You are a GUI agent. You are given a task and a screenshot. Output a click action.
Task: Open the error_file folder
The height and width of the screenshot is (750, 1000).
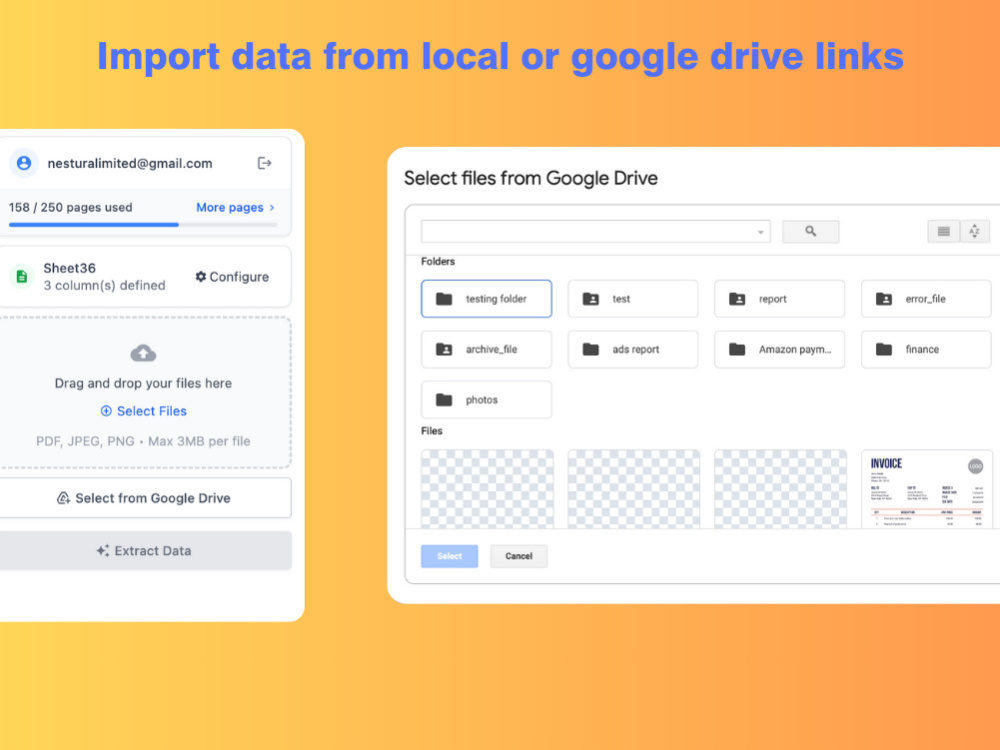tap(926, 298)
